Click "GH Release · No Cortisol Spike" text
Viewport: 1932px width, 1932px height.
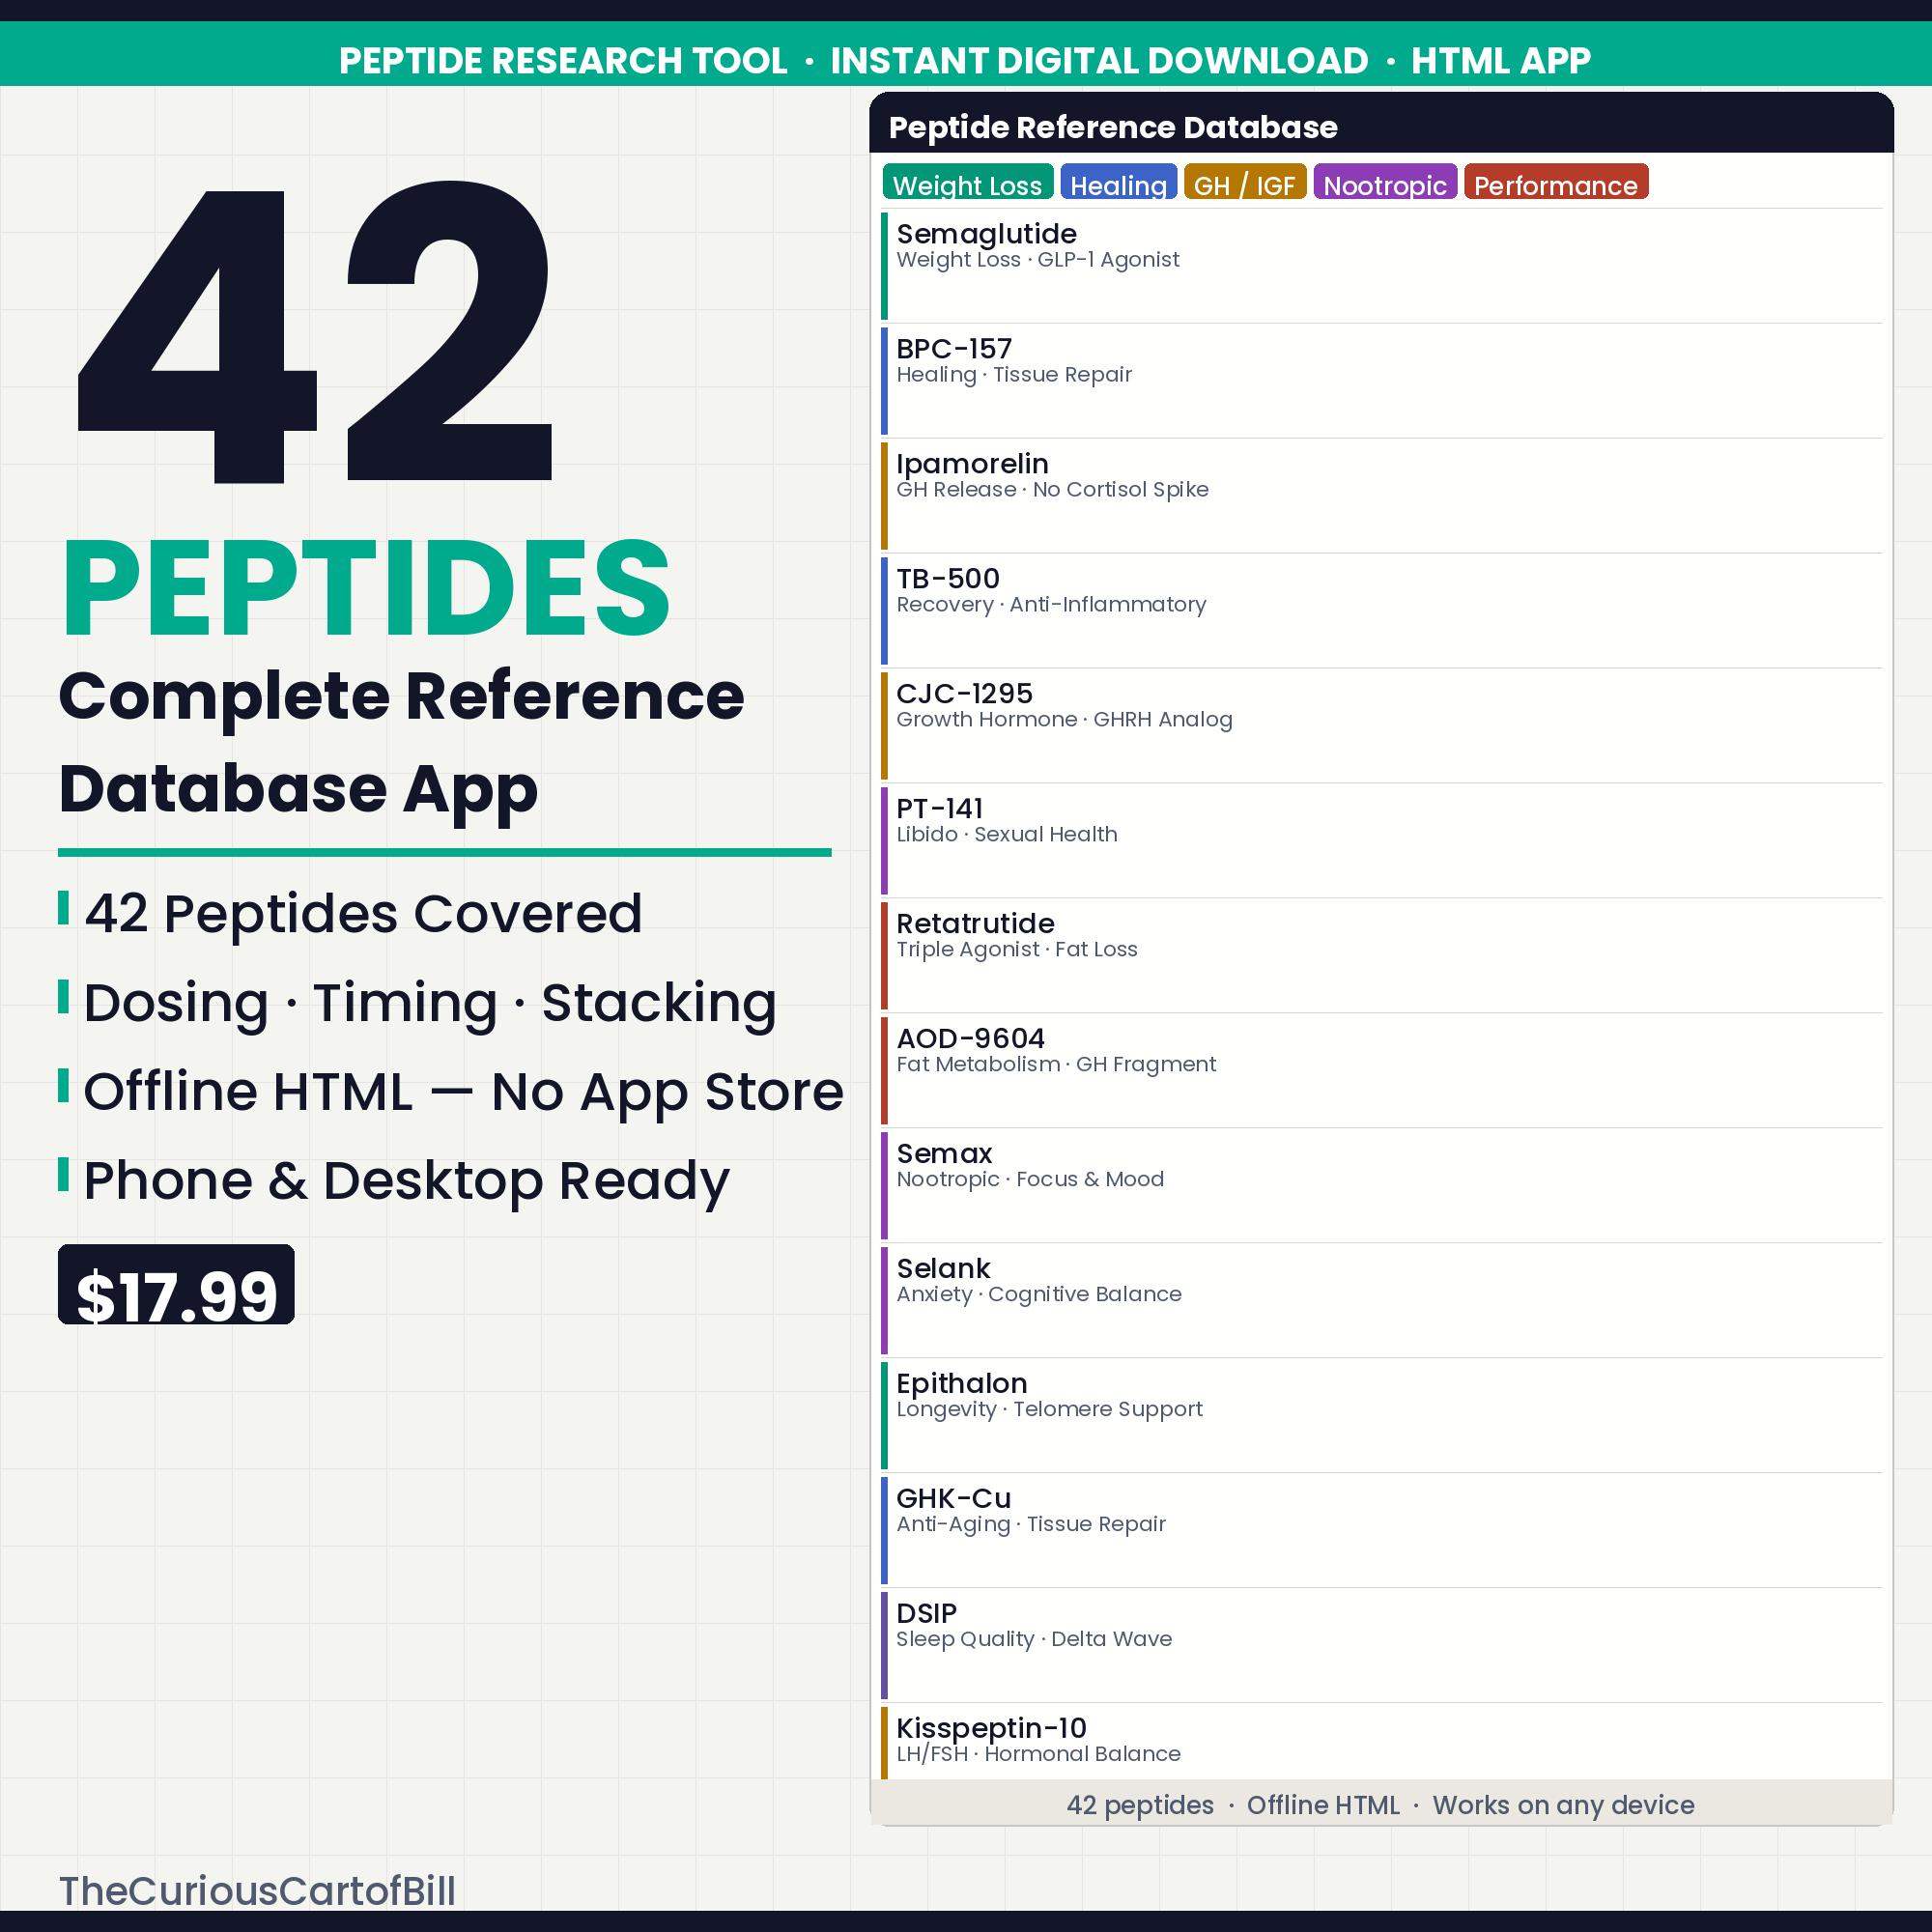1052,490
